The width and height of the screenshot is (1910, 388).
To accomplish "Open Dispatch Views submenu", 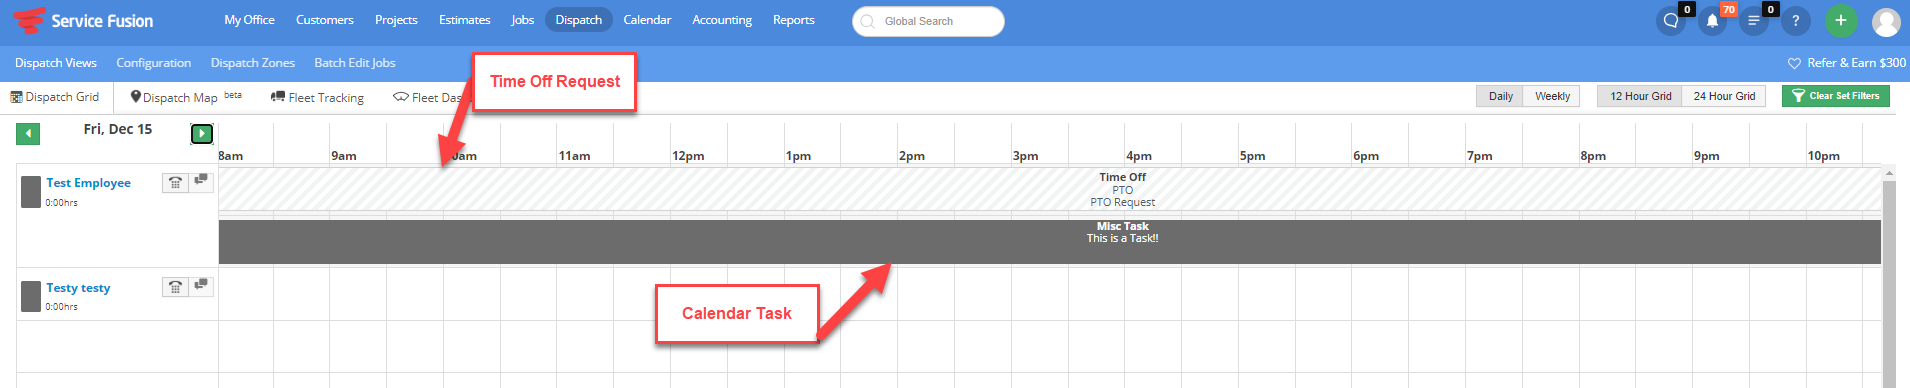I will (56, 63).
